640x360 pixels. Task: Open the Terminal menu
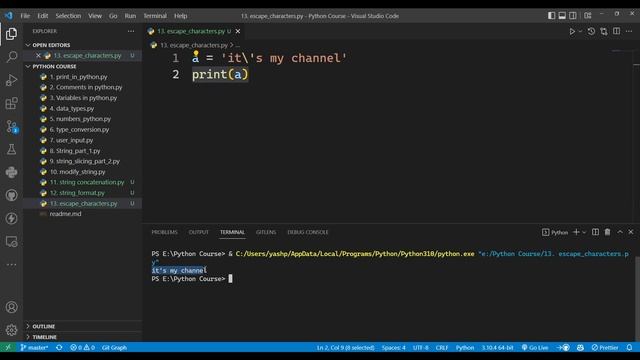(155, 16)
